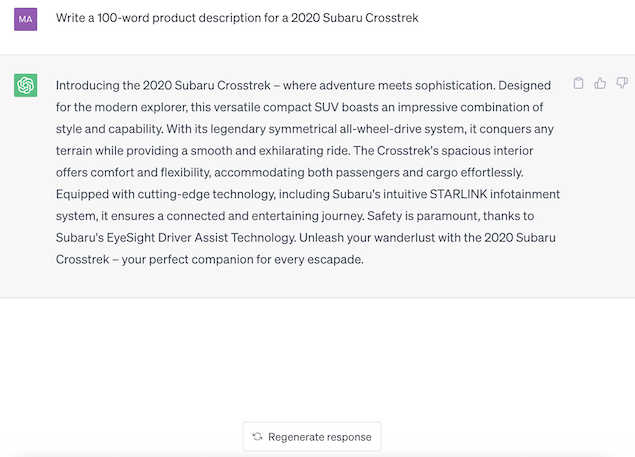The image size is (635, 457).
Task: Copy the response with the clipboard icon
Action: click(x=578, y=83)
